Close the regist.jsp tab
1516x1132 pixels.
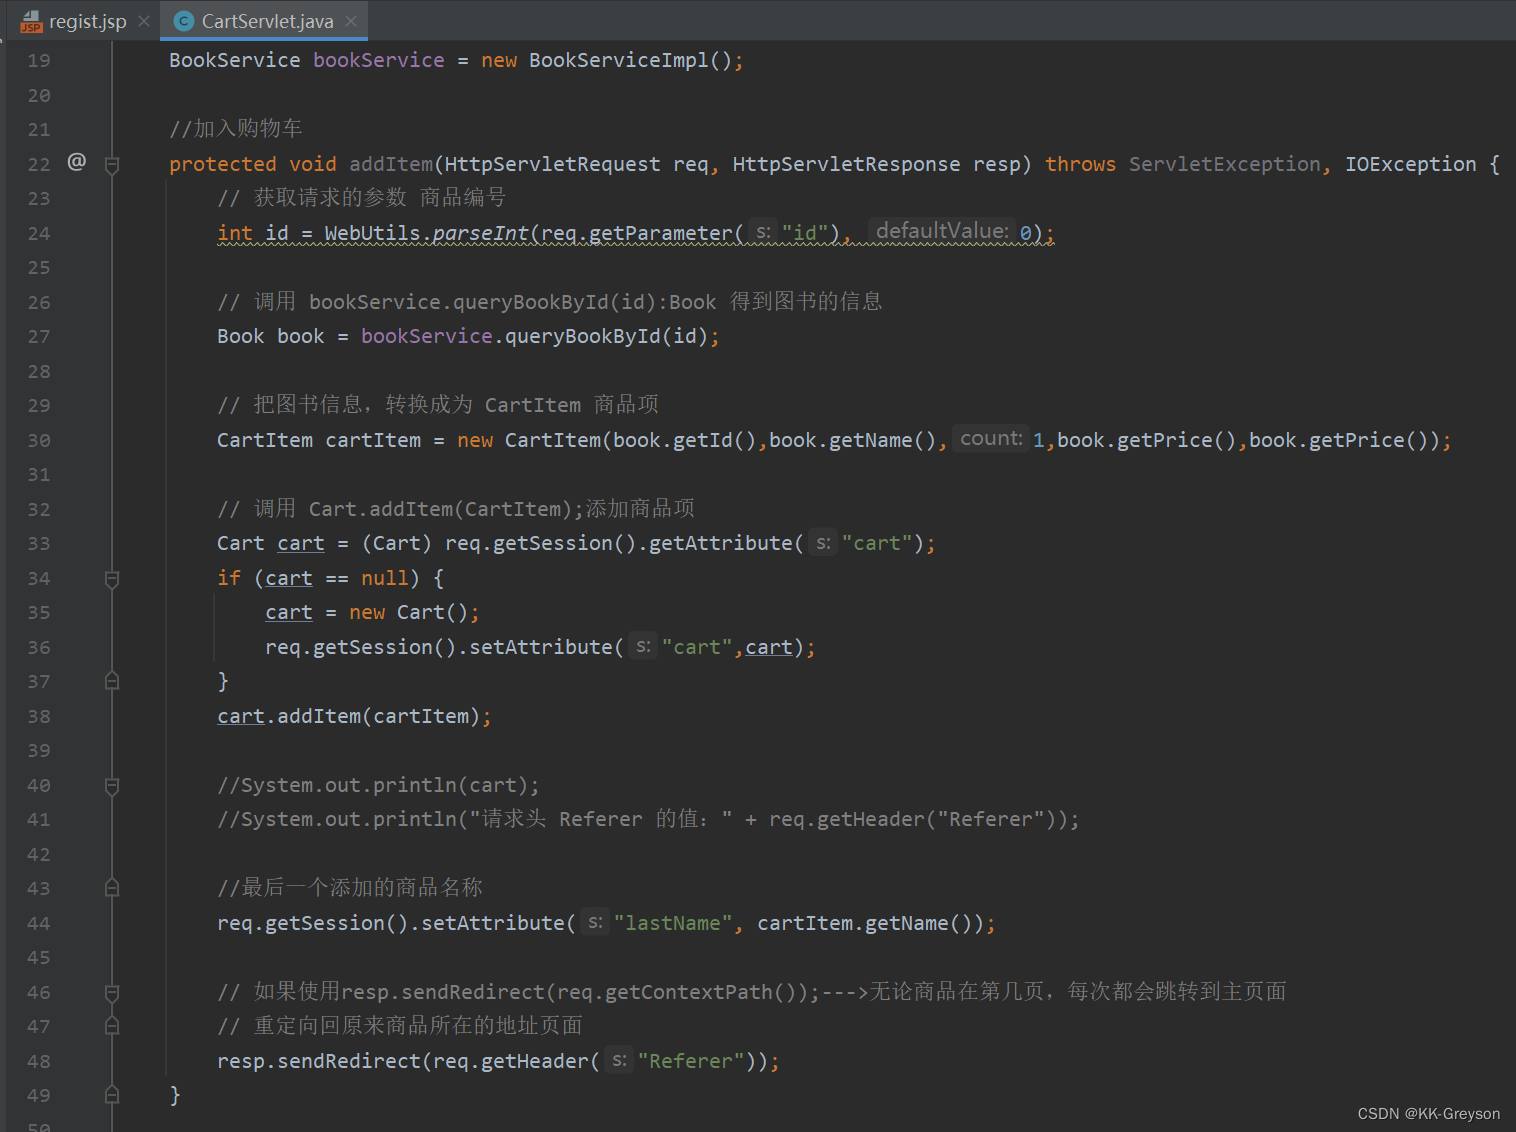[144, 21]
